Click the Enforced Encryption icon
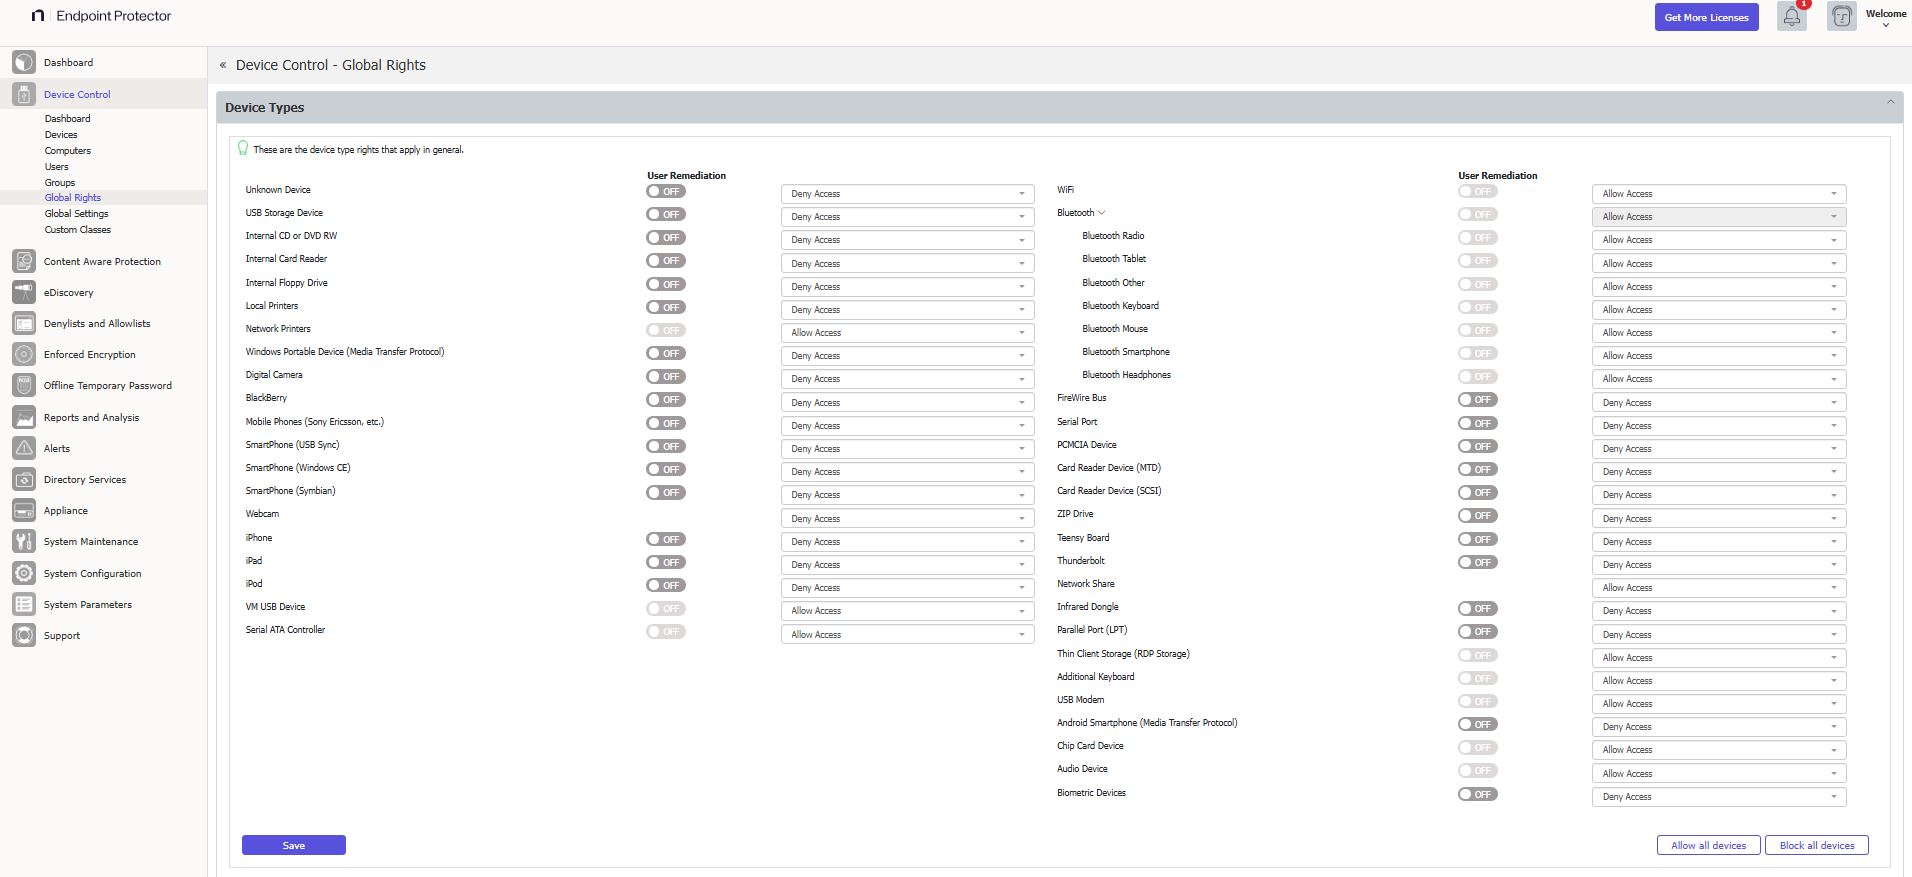The width and height of the screenshot is (1912, 877). pyautogui.click(x=24, y=354)
